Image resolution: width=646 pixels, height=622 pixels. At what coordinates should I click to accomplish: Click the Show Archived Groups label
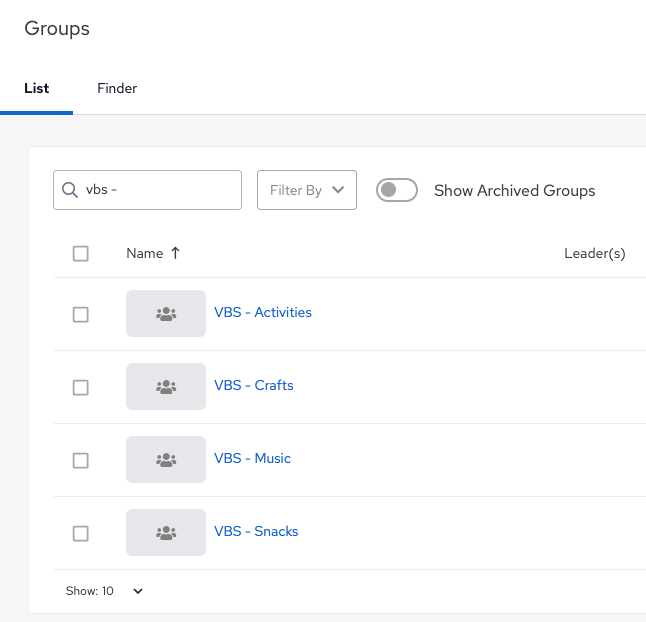pos(515,190)
